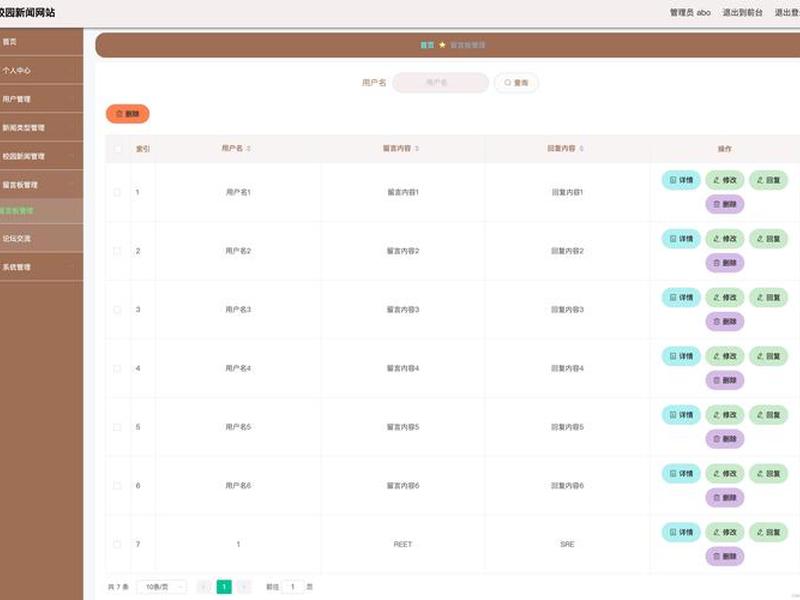Tick checkbox for row 2

117,251
